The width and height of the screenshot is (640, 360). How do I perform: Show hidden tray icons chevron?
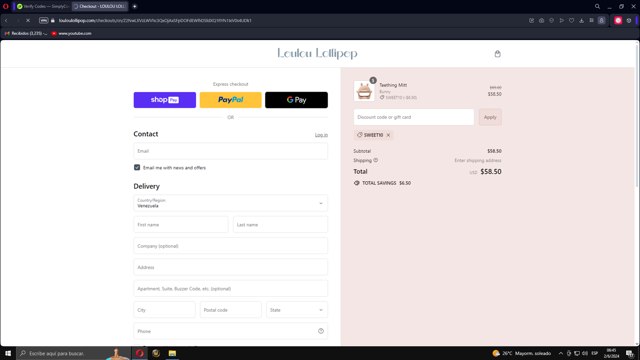[560, 353]
